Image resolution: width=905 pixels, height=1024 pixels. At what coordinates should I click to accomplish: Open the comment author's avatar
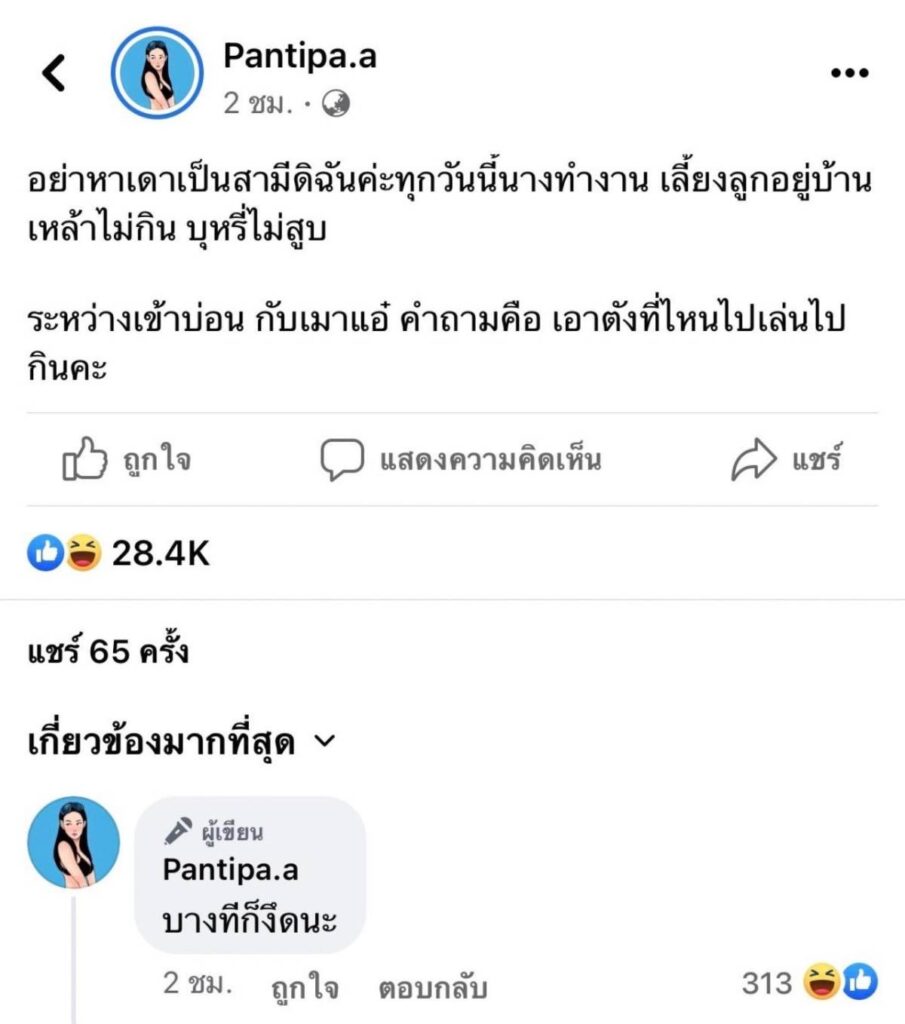(73, 843)
